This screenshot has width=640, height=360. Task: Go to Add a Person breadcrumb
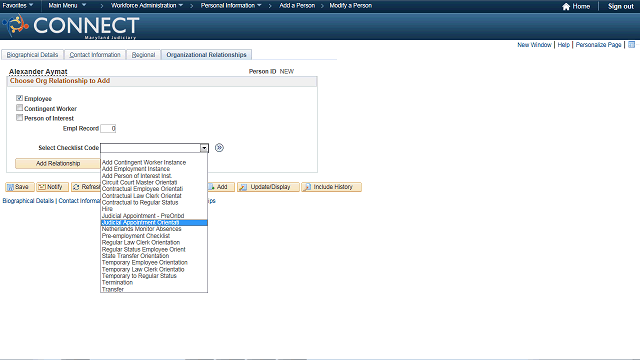coord(297,5)
